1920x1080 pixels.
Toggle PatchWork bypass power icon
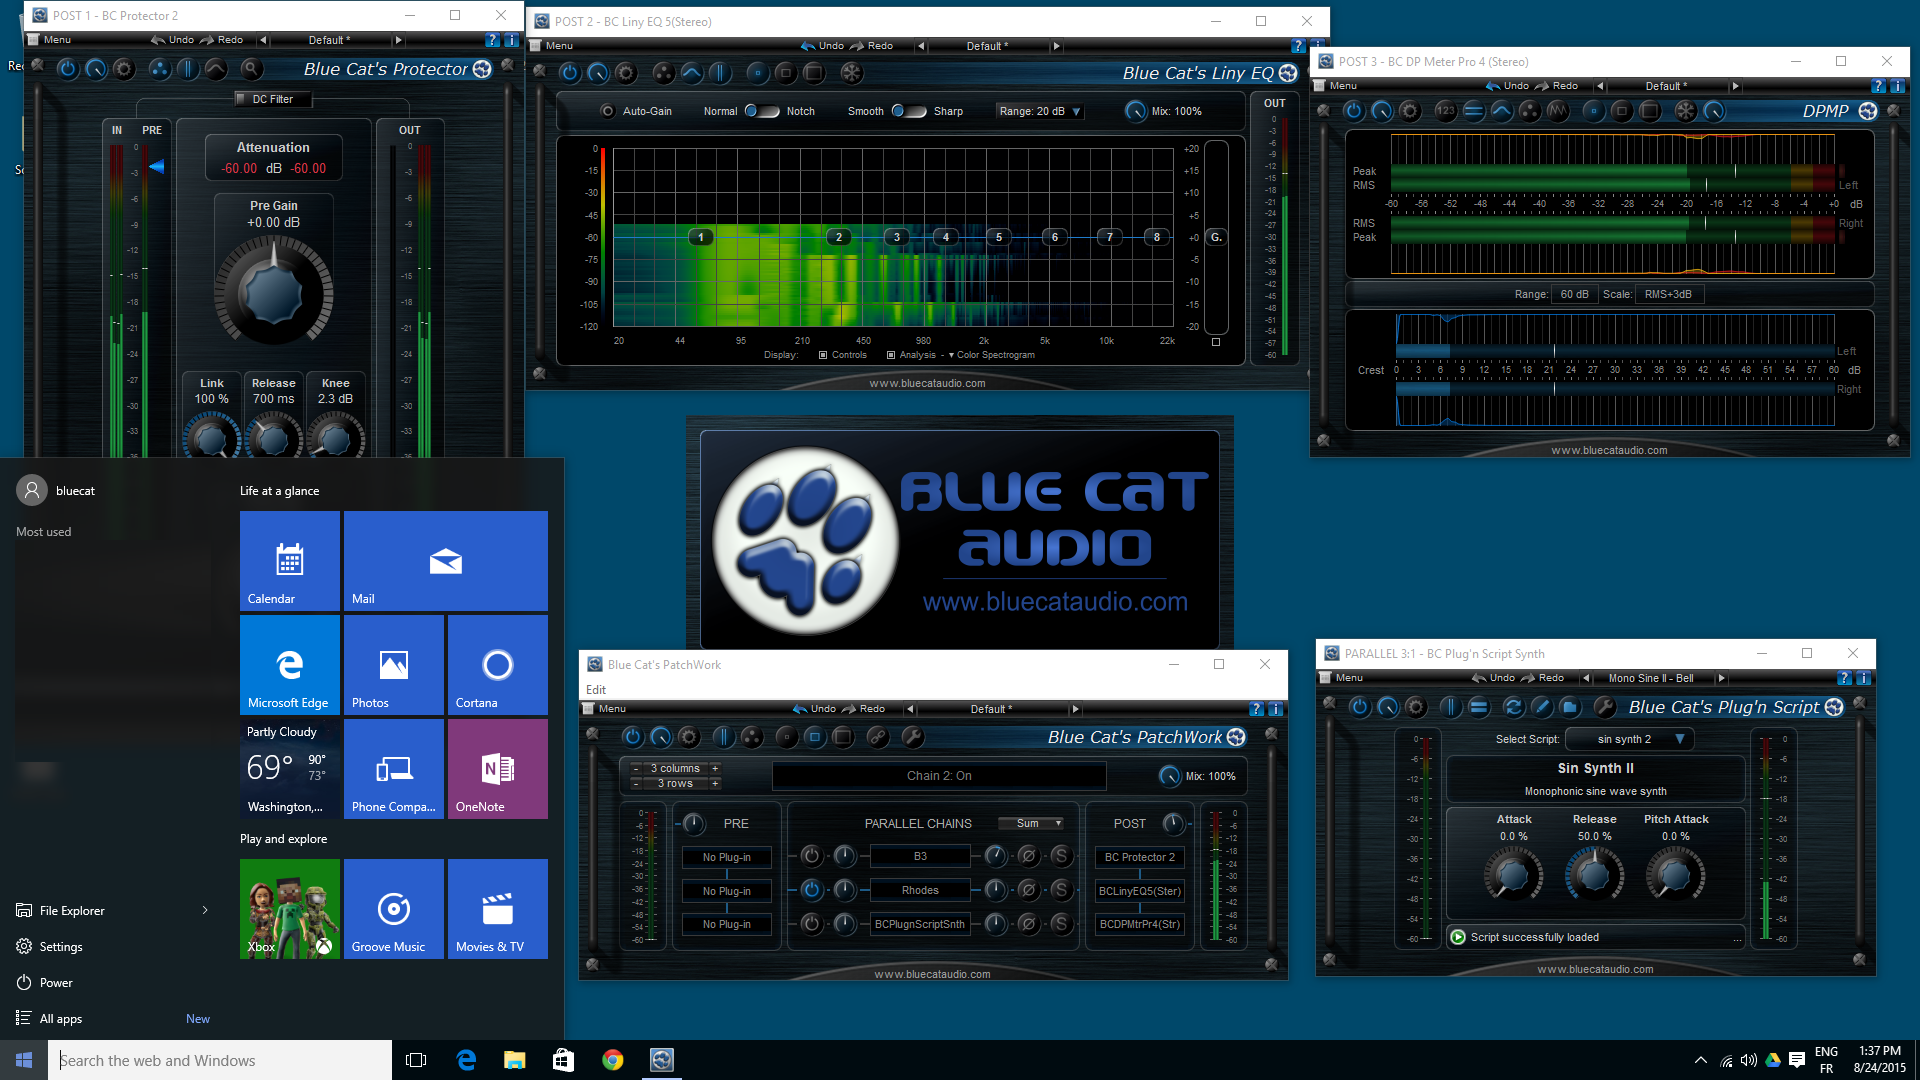coord(632,737)
